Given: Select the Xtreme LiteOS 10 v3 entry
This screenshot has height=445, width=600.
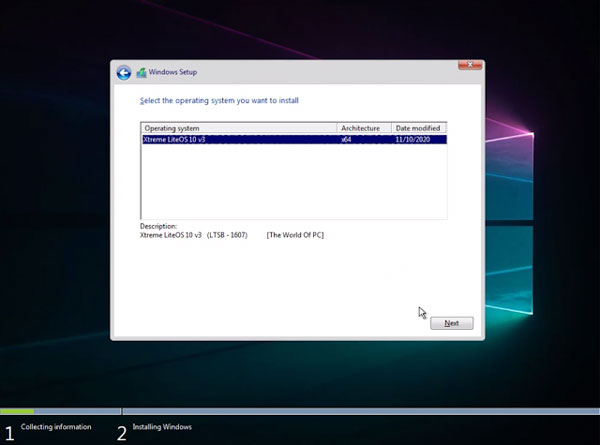Looking at the screenshot, I should click(294, 140).
